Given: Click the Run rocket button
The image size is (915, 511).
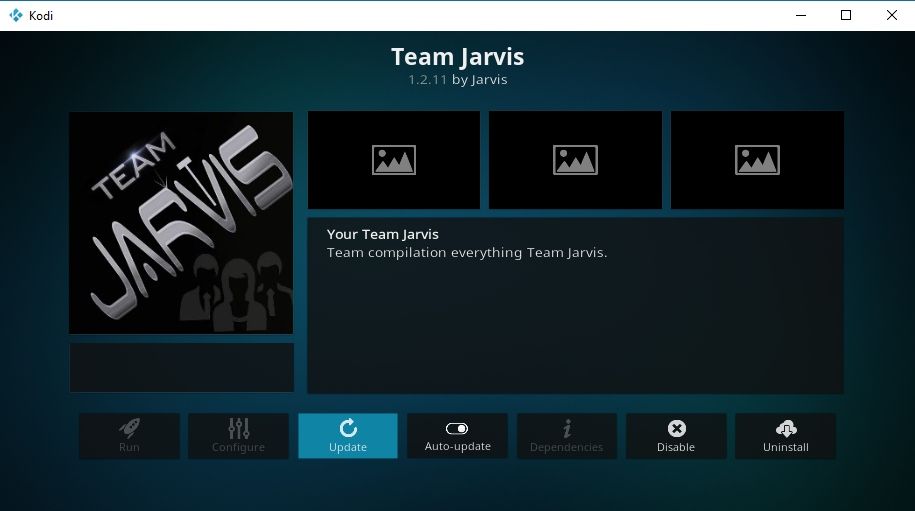Looking at the screenshot, I should point(129,436).
